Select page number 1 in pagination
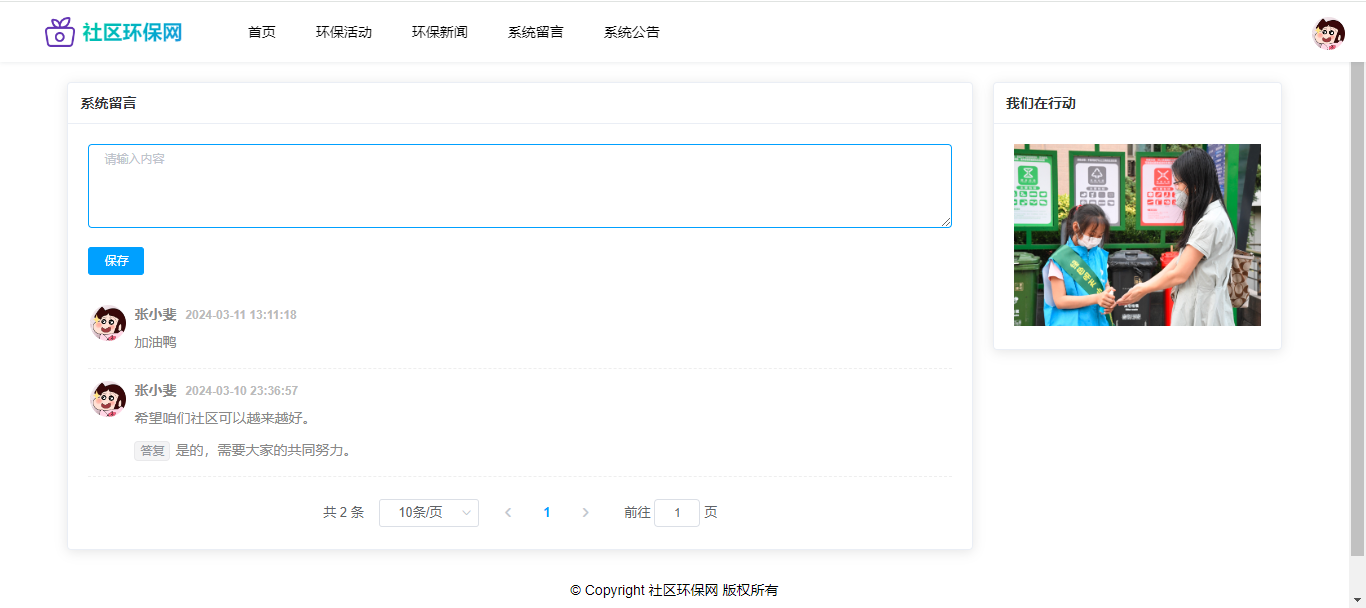 click(547, 513)
